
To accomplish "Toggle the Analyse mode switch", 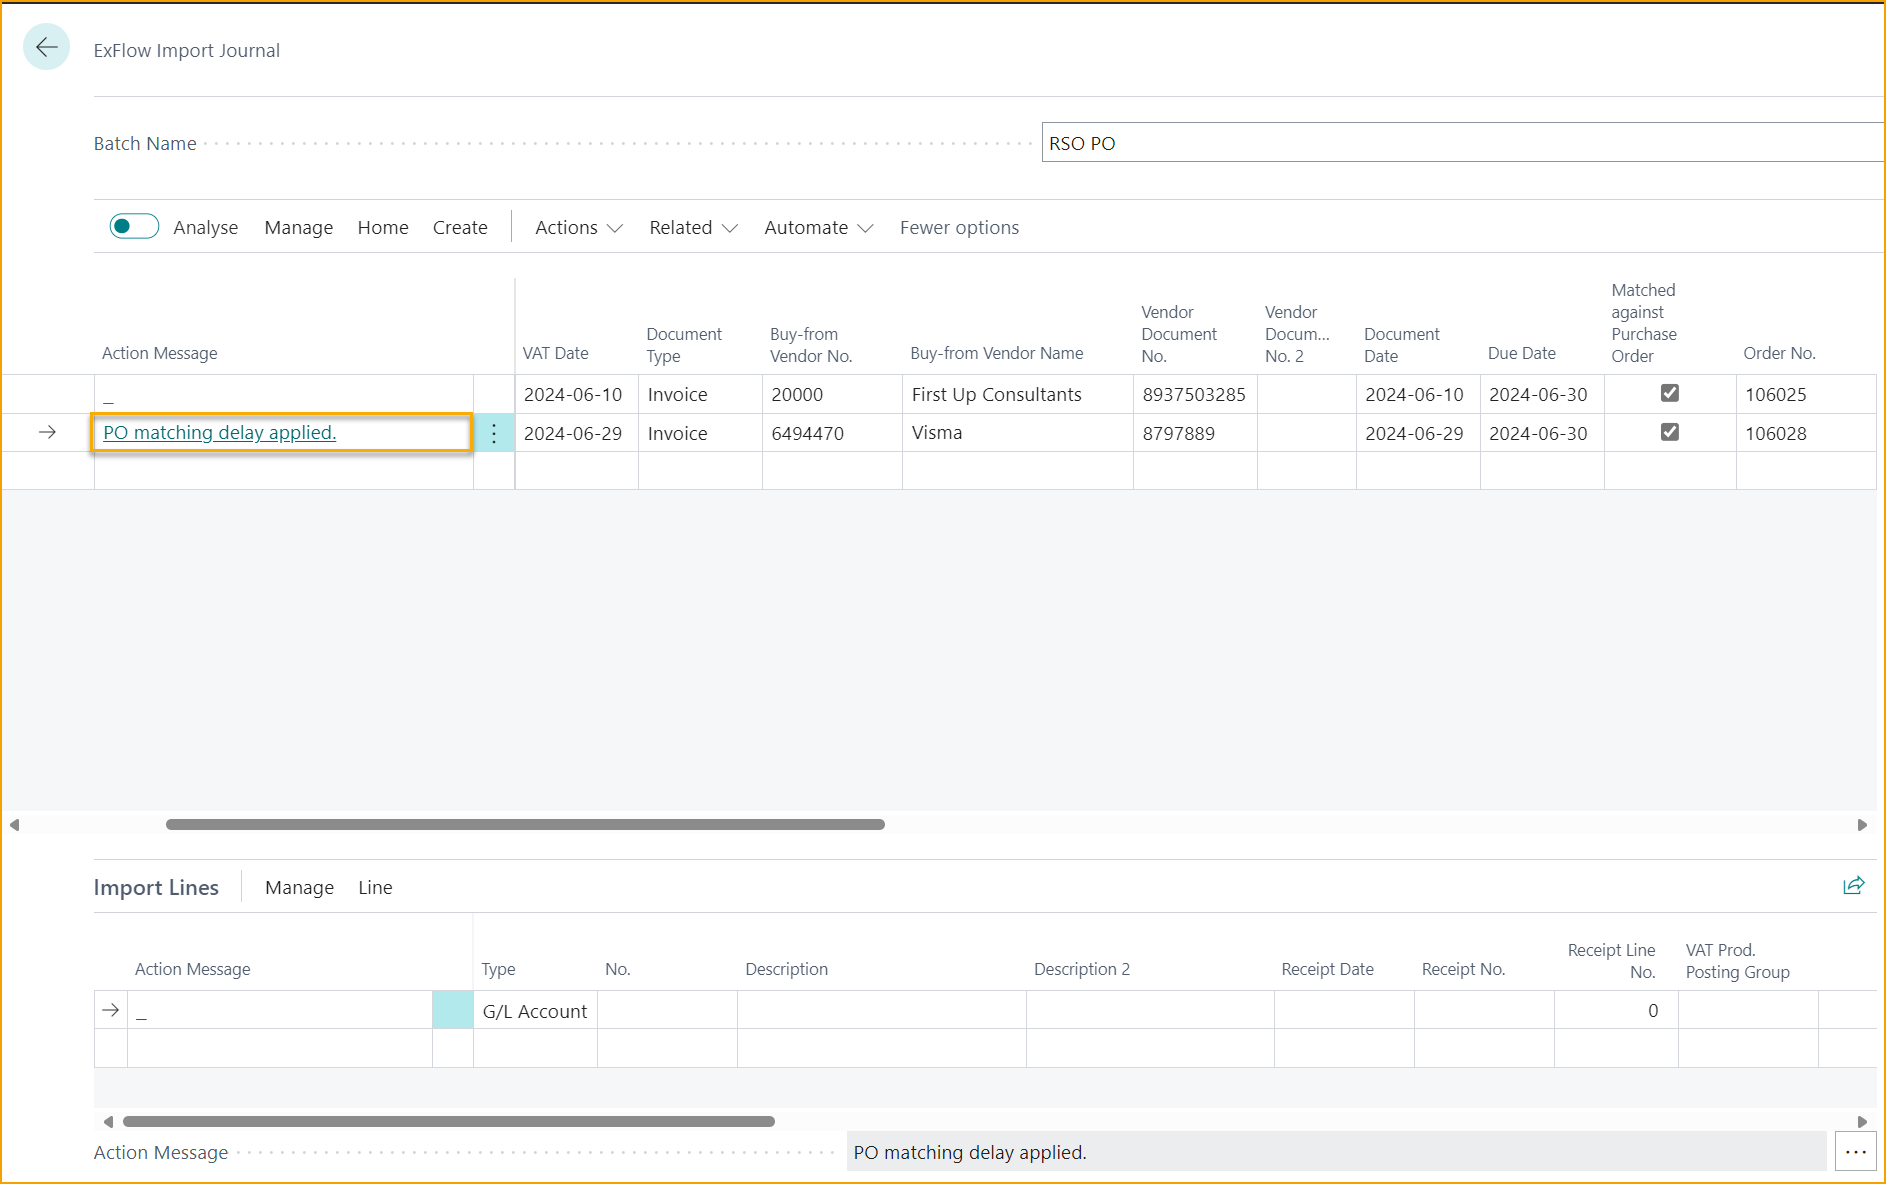I will tap(134, 226).
